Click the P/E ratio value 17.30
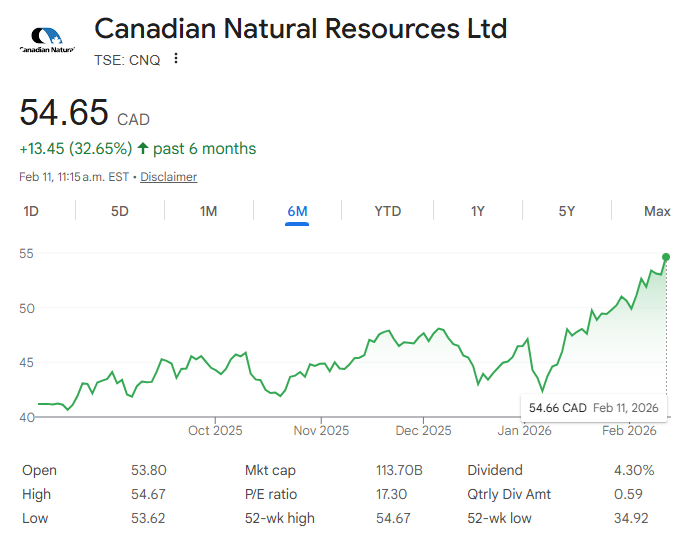 point(391,494)
